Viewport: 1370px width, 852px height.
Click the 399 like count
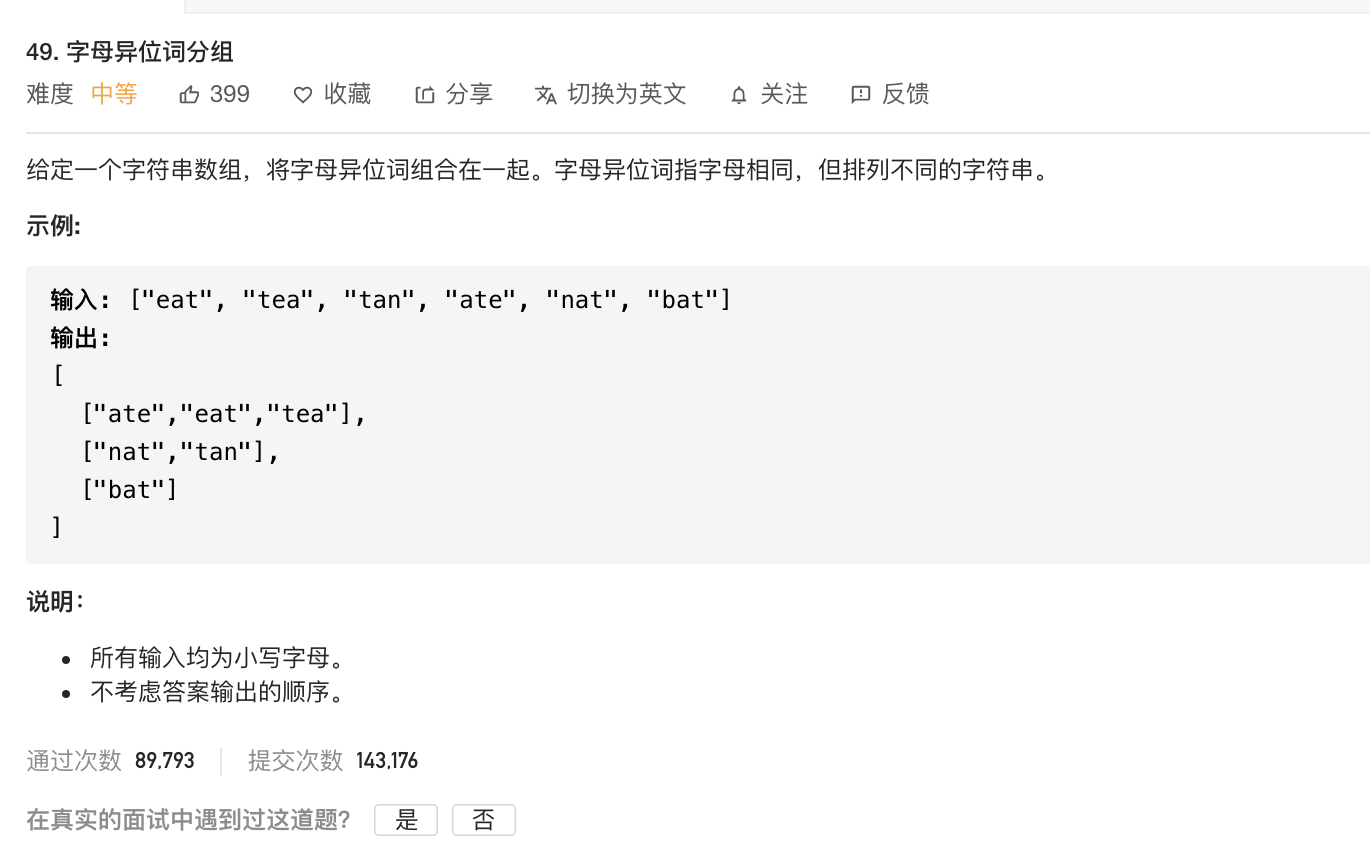click(x=230, y=94)
